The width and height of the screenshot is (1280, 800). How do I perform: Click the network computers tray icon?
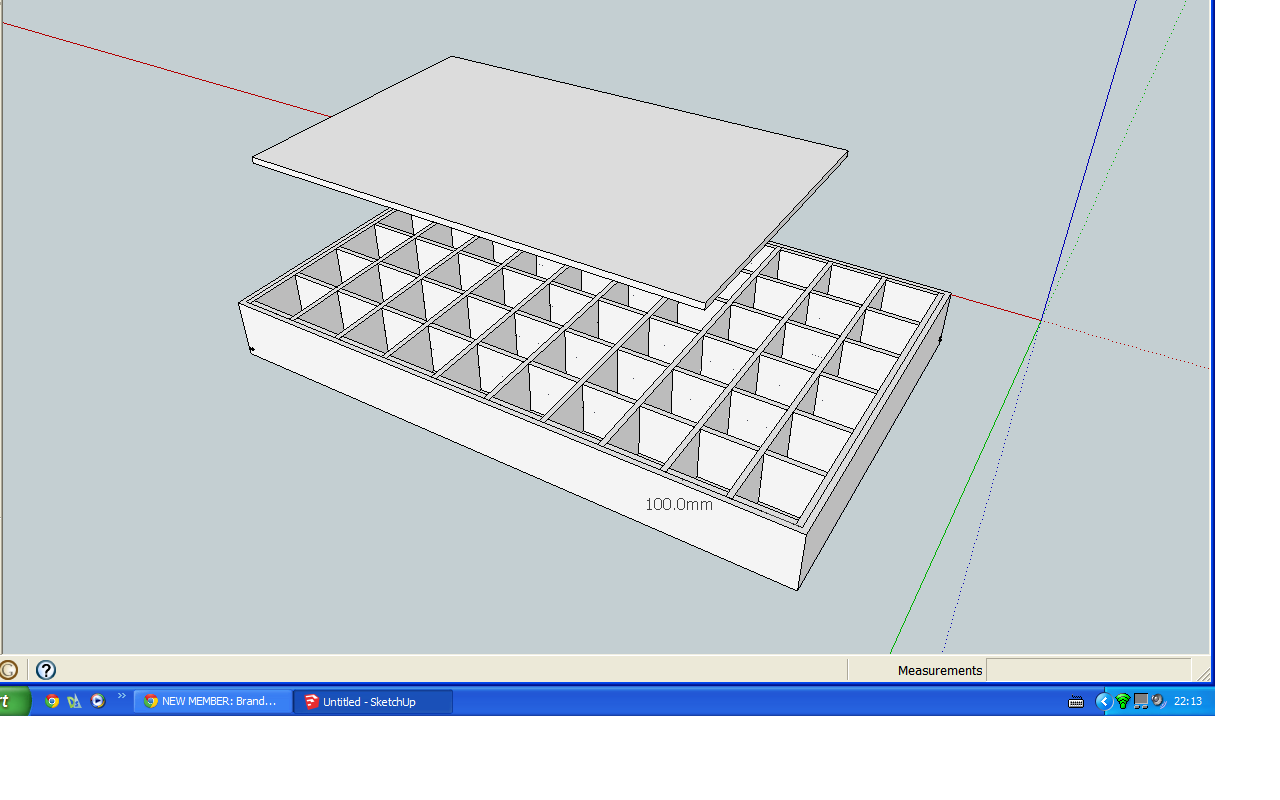click(1140, 701)
